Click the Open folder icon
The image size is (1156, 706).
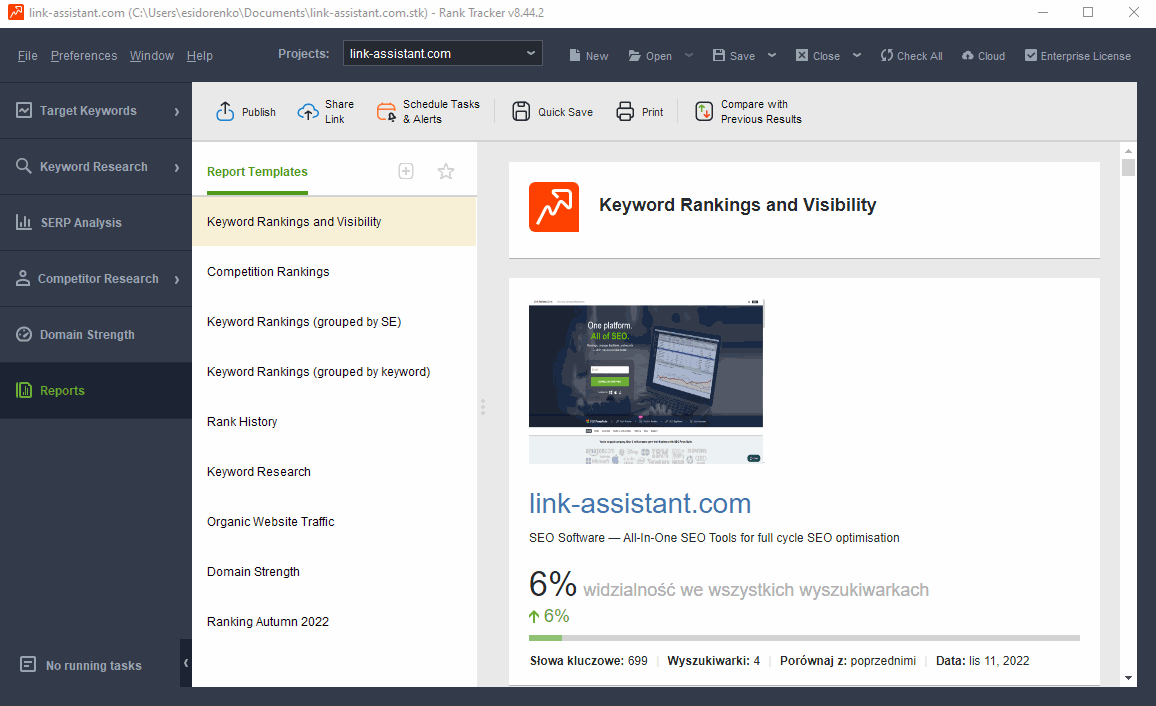[635, 55]
